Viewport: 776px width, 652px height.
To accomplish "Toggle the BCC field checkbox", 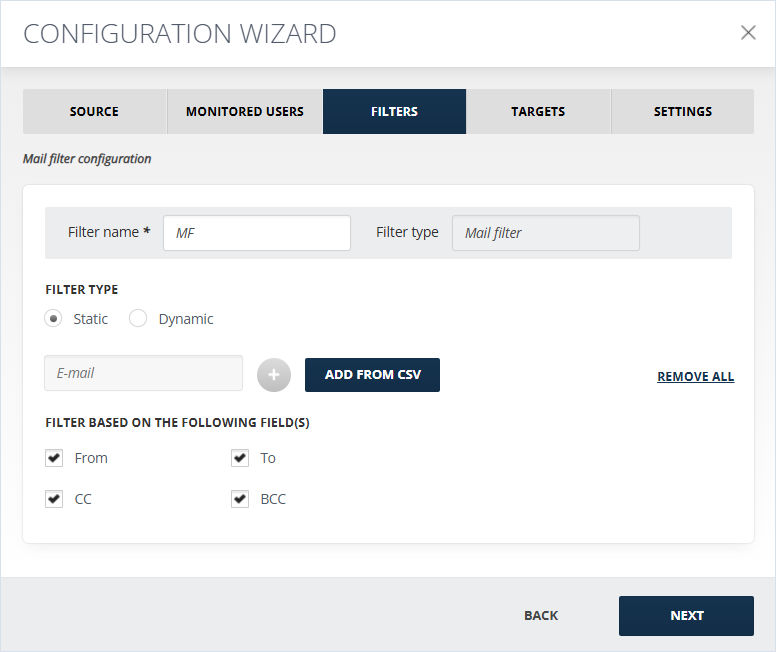I will pos(240,499).
